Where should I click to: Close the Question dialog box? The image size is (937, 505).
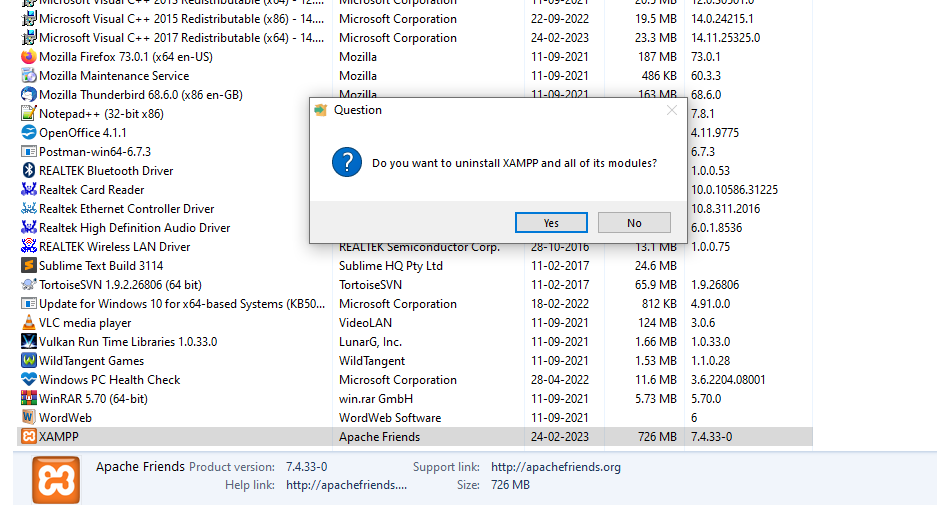672,111
